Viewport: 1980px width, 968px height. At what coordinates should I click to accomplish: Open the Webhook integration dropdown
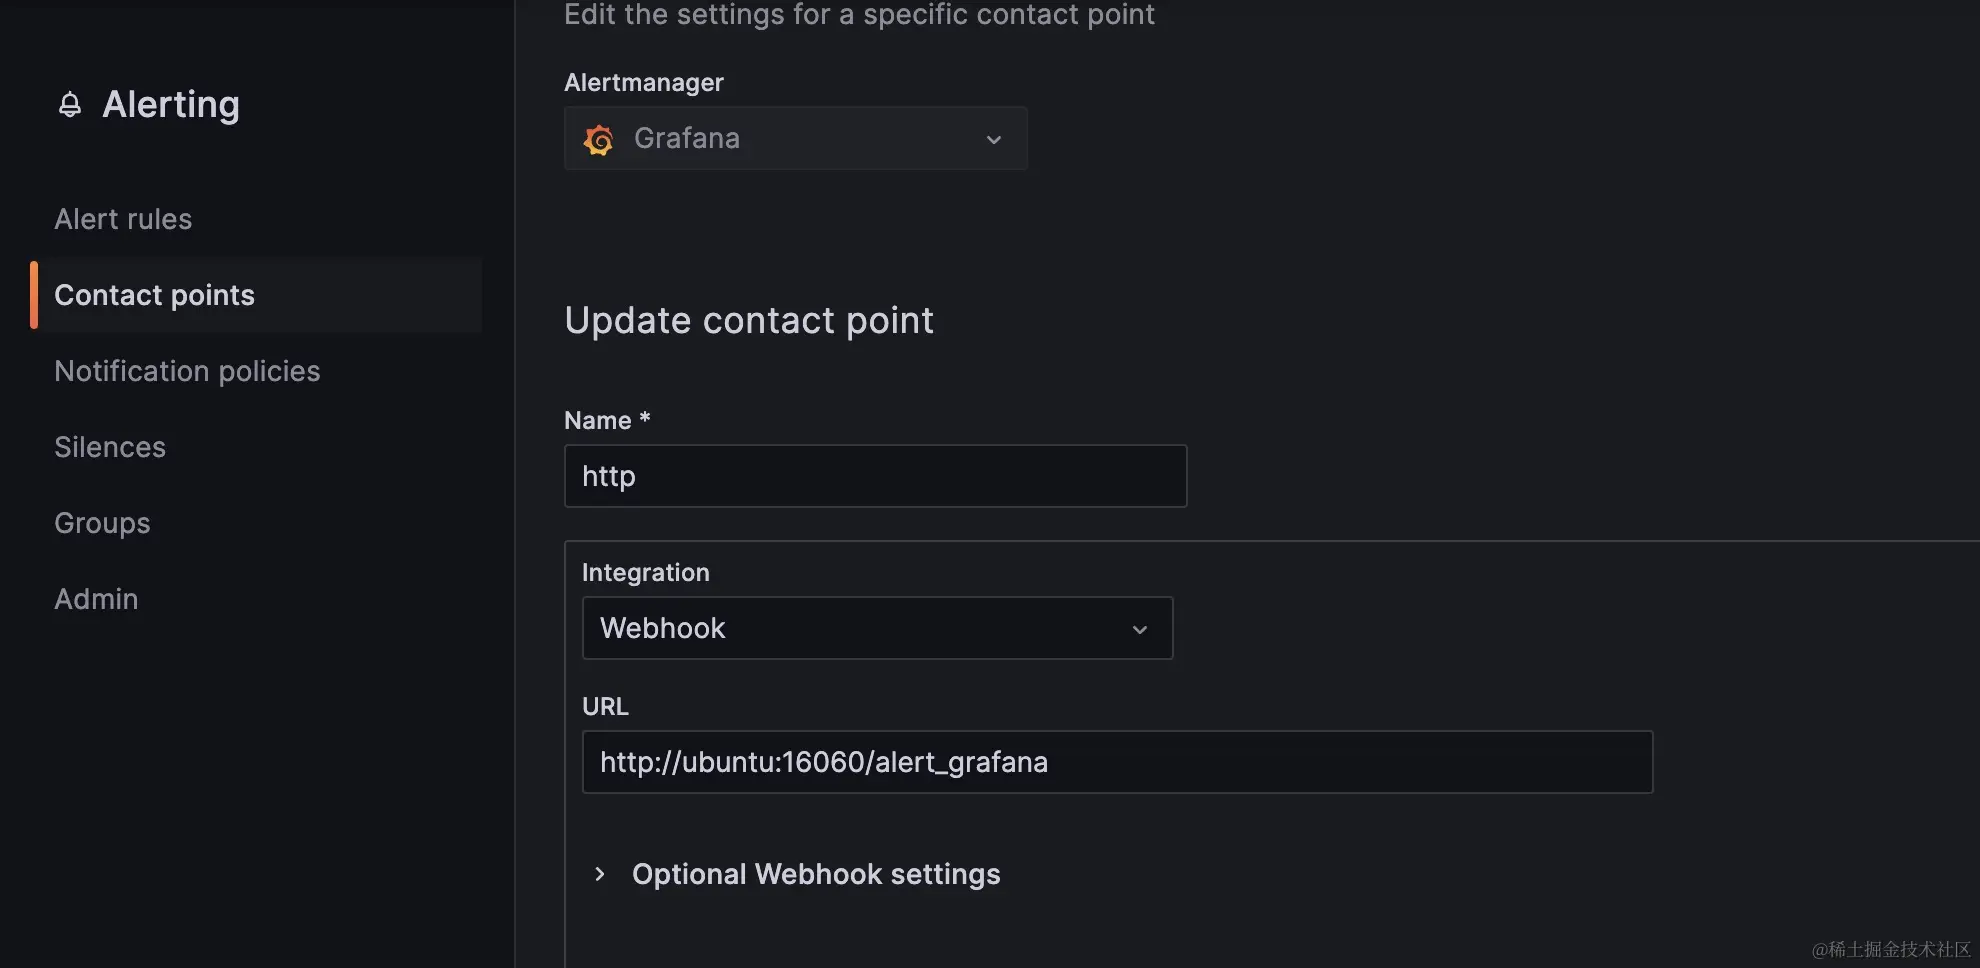876,628
